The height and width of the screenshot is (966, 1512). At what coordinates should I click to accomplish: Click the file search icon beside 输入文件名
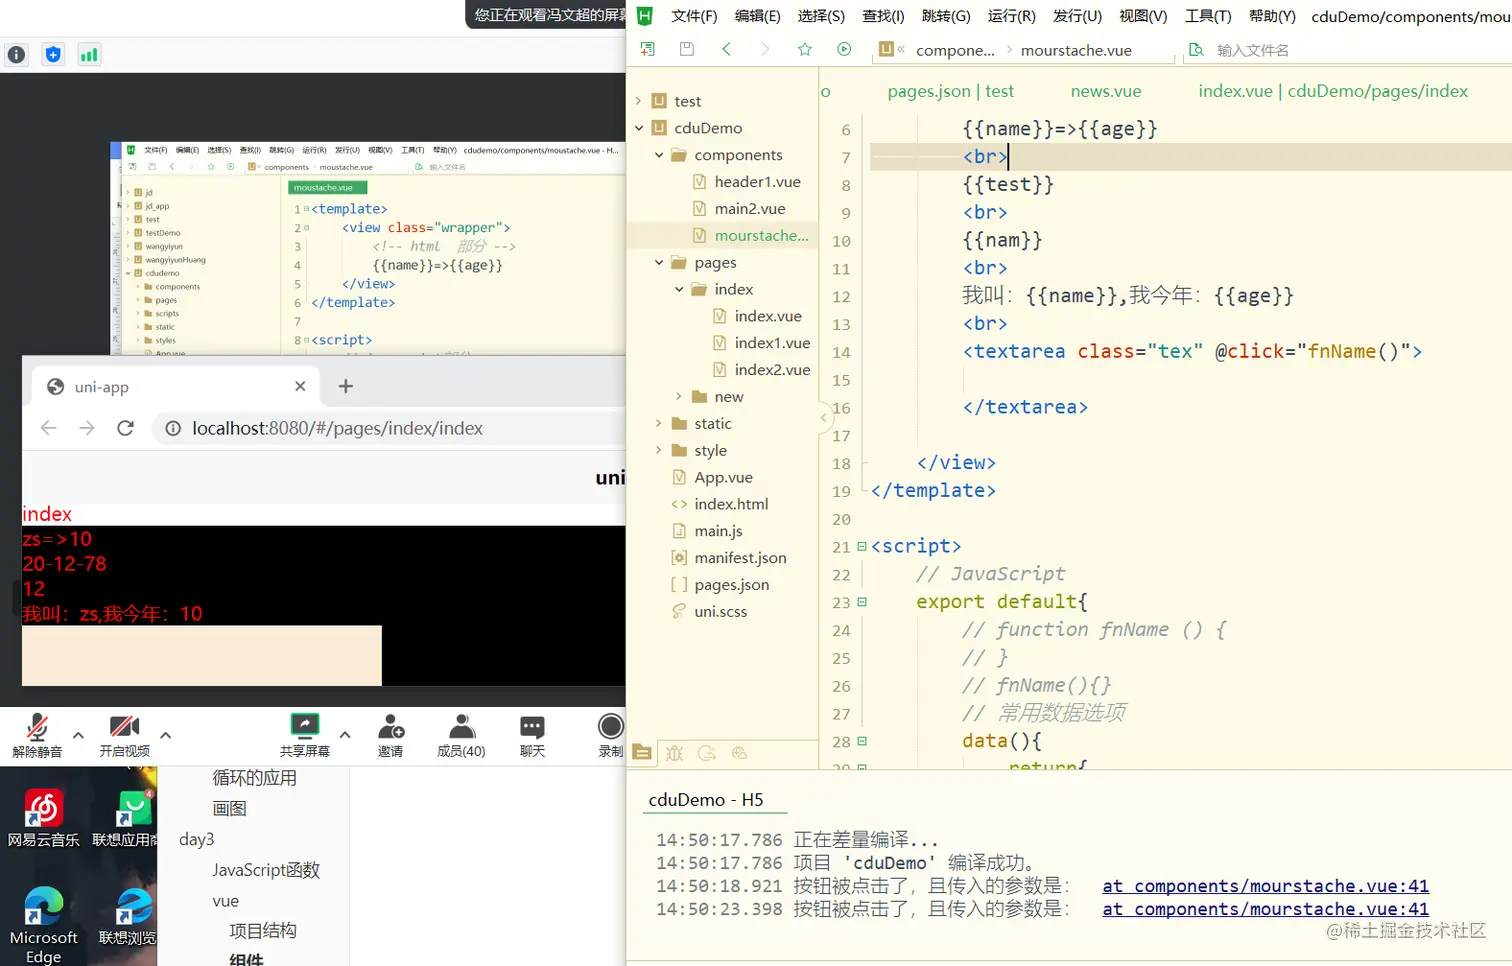click(1196, 49)
